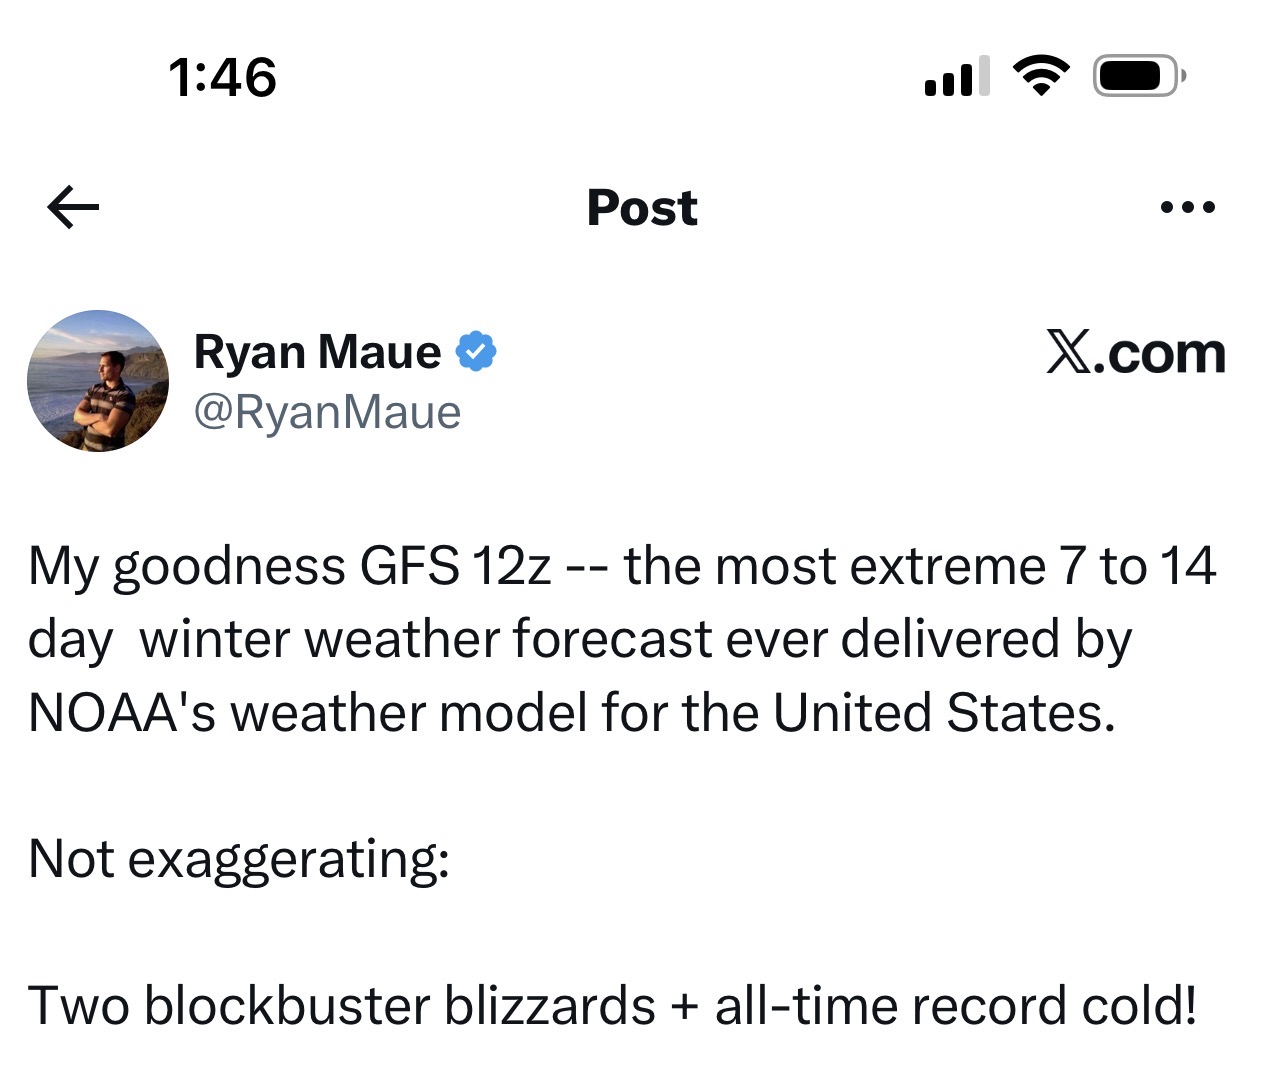Tap the 1:46 clock in status bar
The height and width of the screenshot is (1081, 1284).
pos(222,77)
